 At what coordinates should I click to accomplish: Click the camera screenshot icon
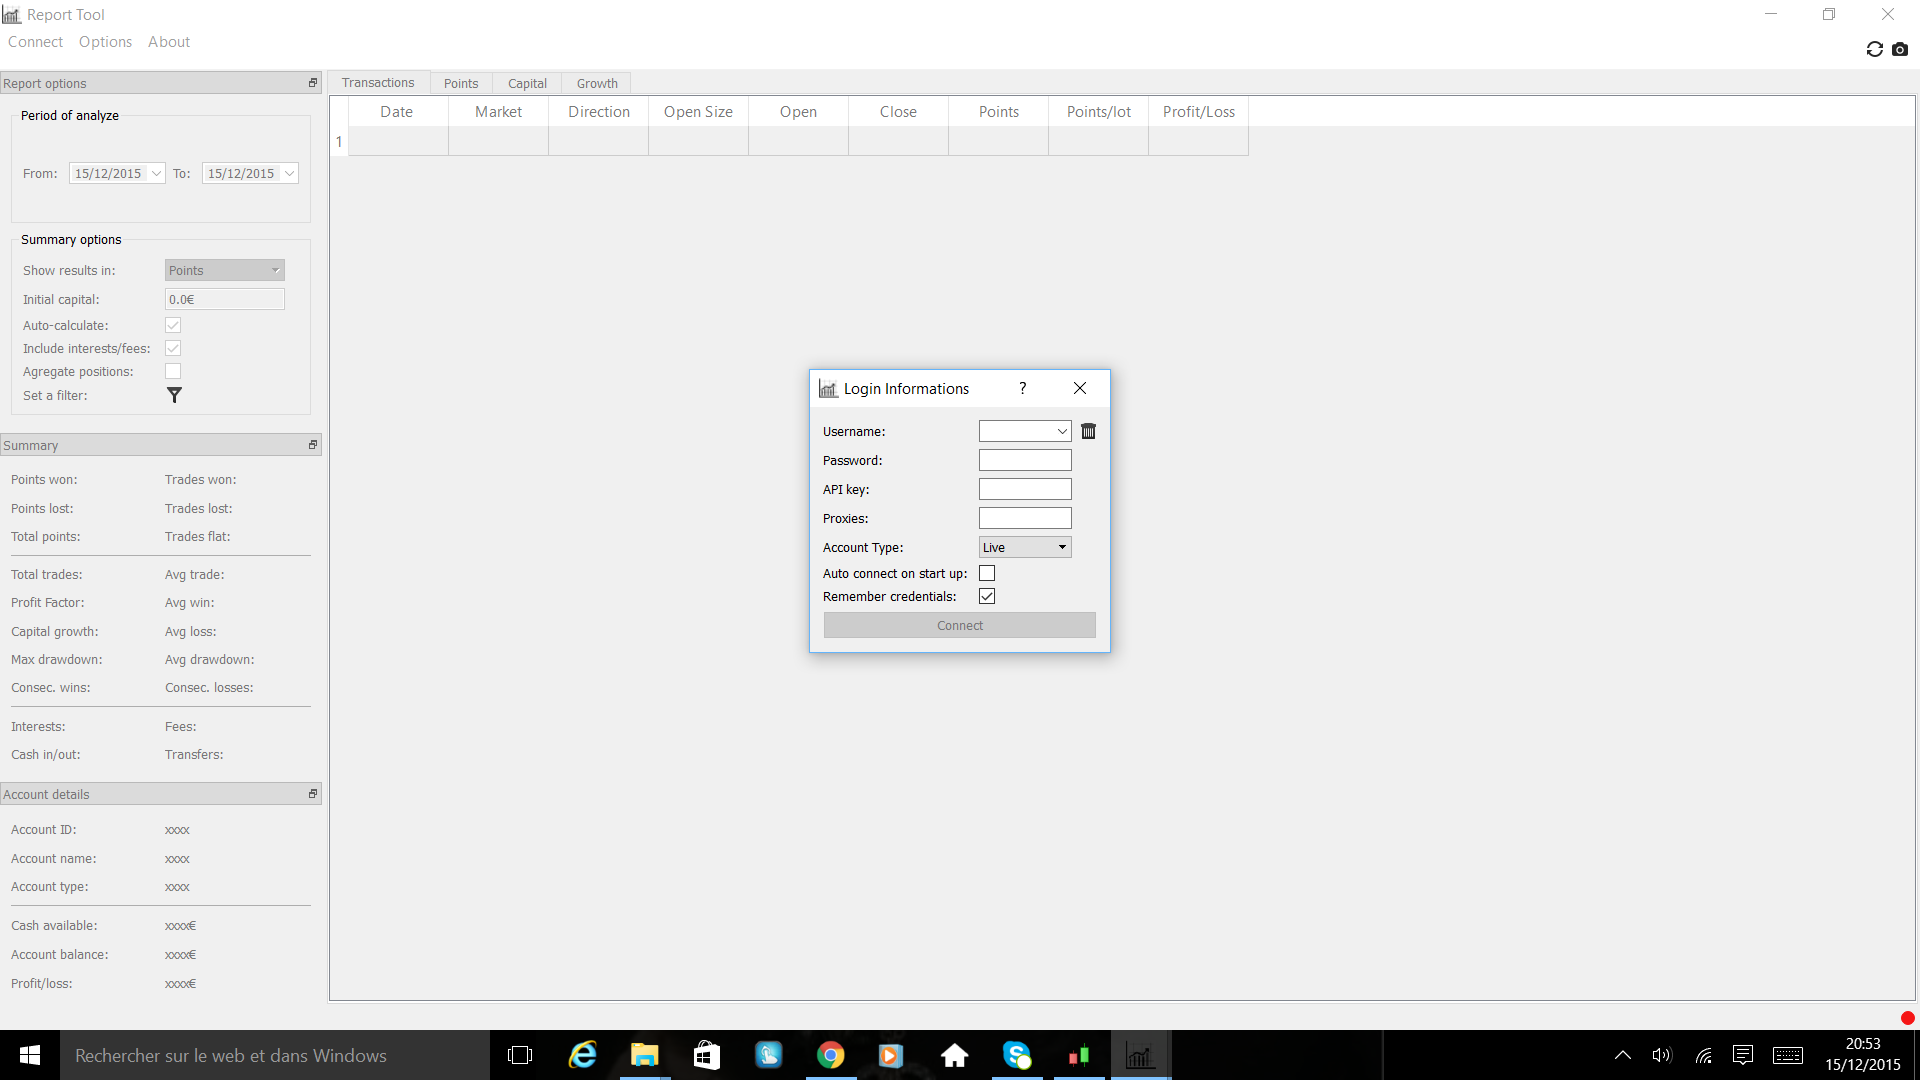click(x=1900, y=49)
